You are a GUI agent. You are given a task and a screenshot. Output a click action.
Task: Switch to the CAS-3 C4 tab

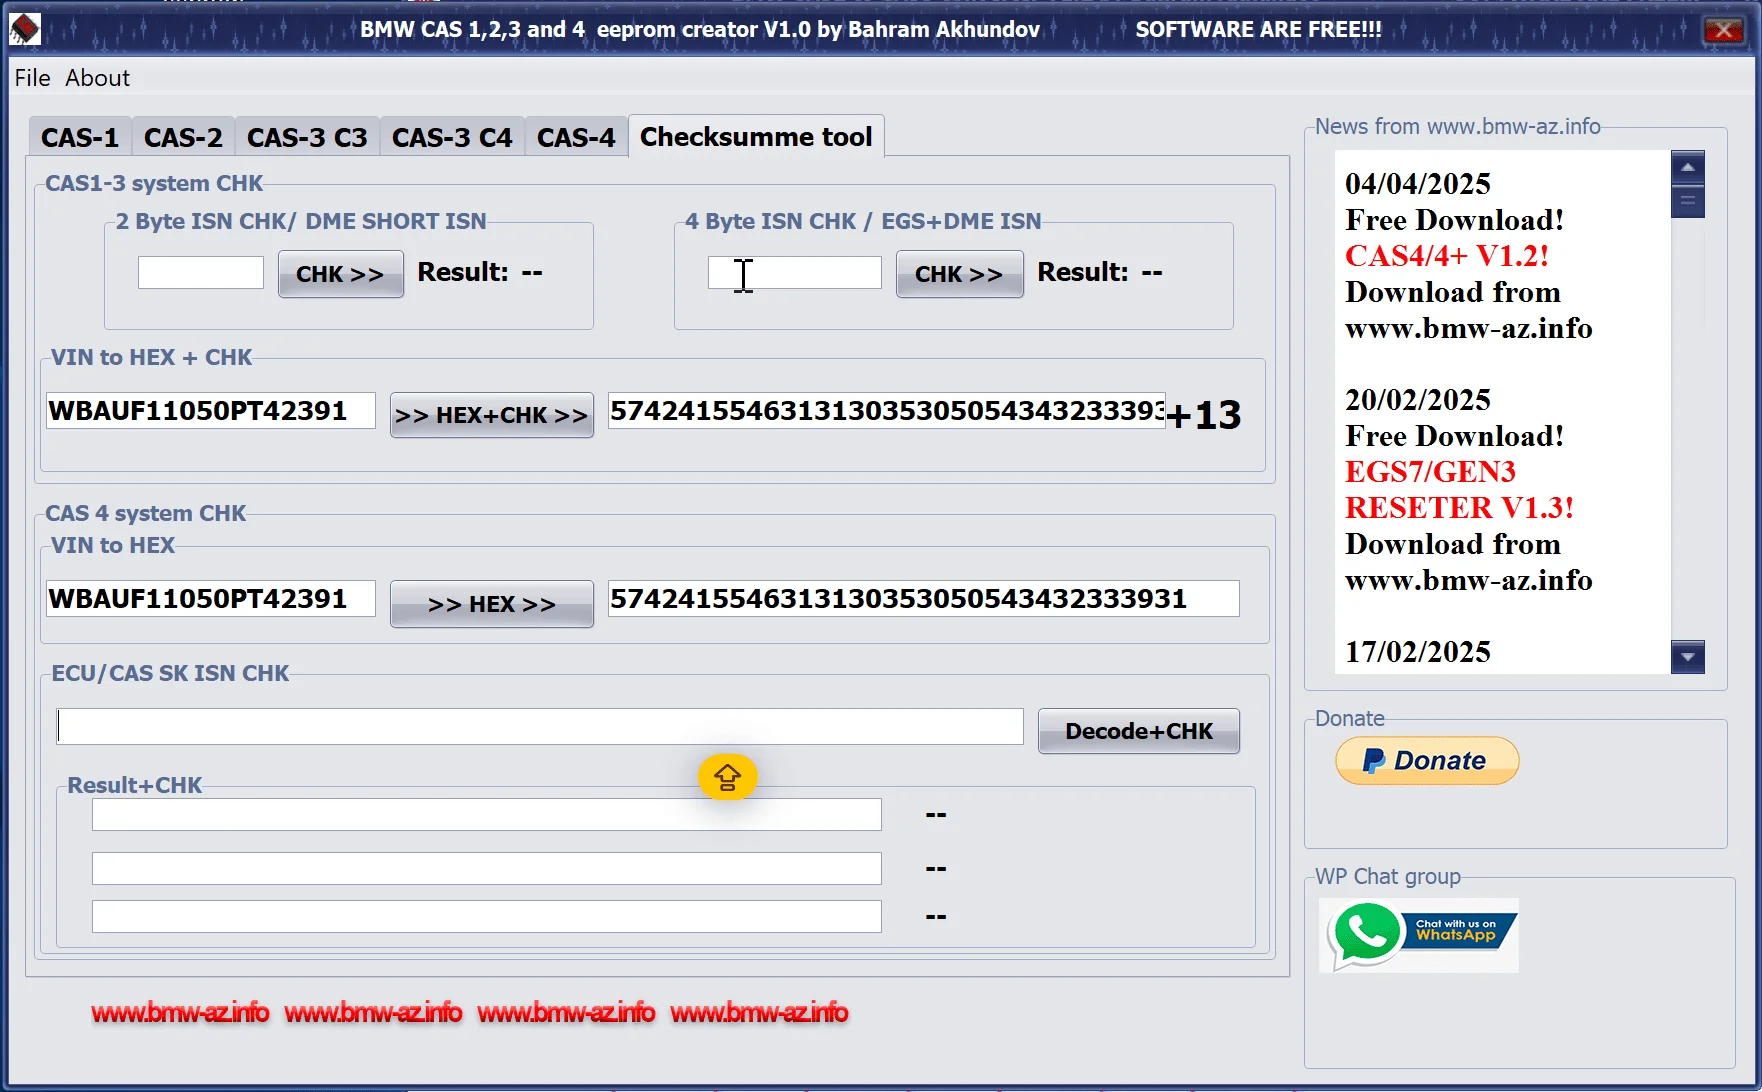(452, 137)
